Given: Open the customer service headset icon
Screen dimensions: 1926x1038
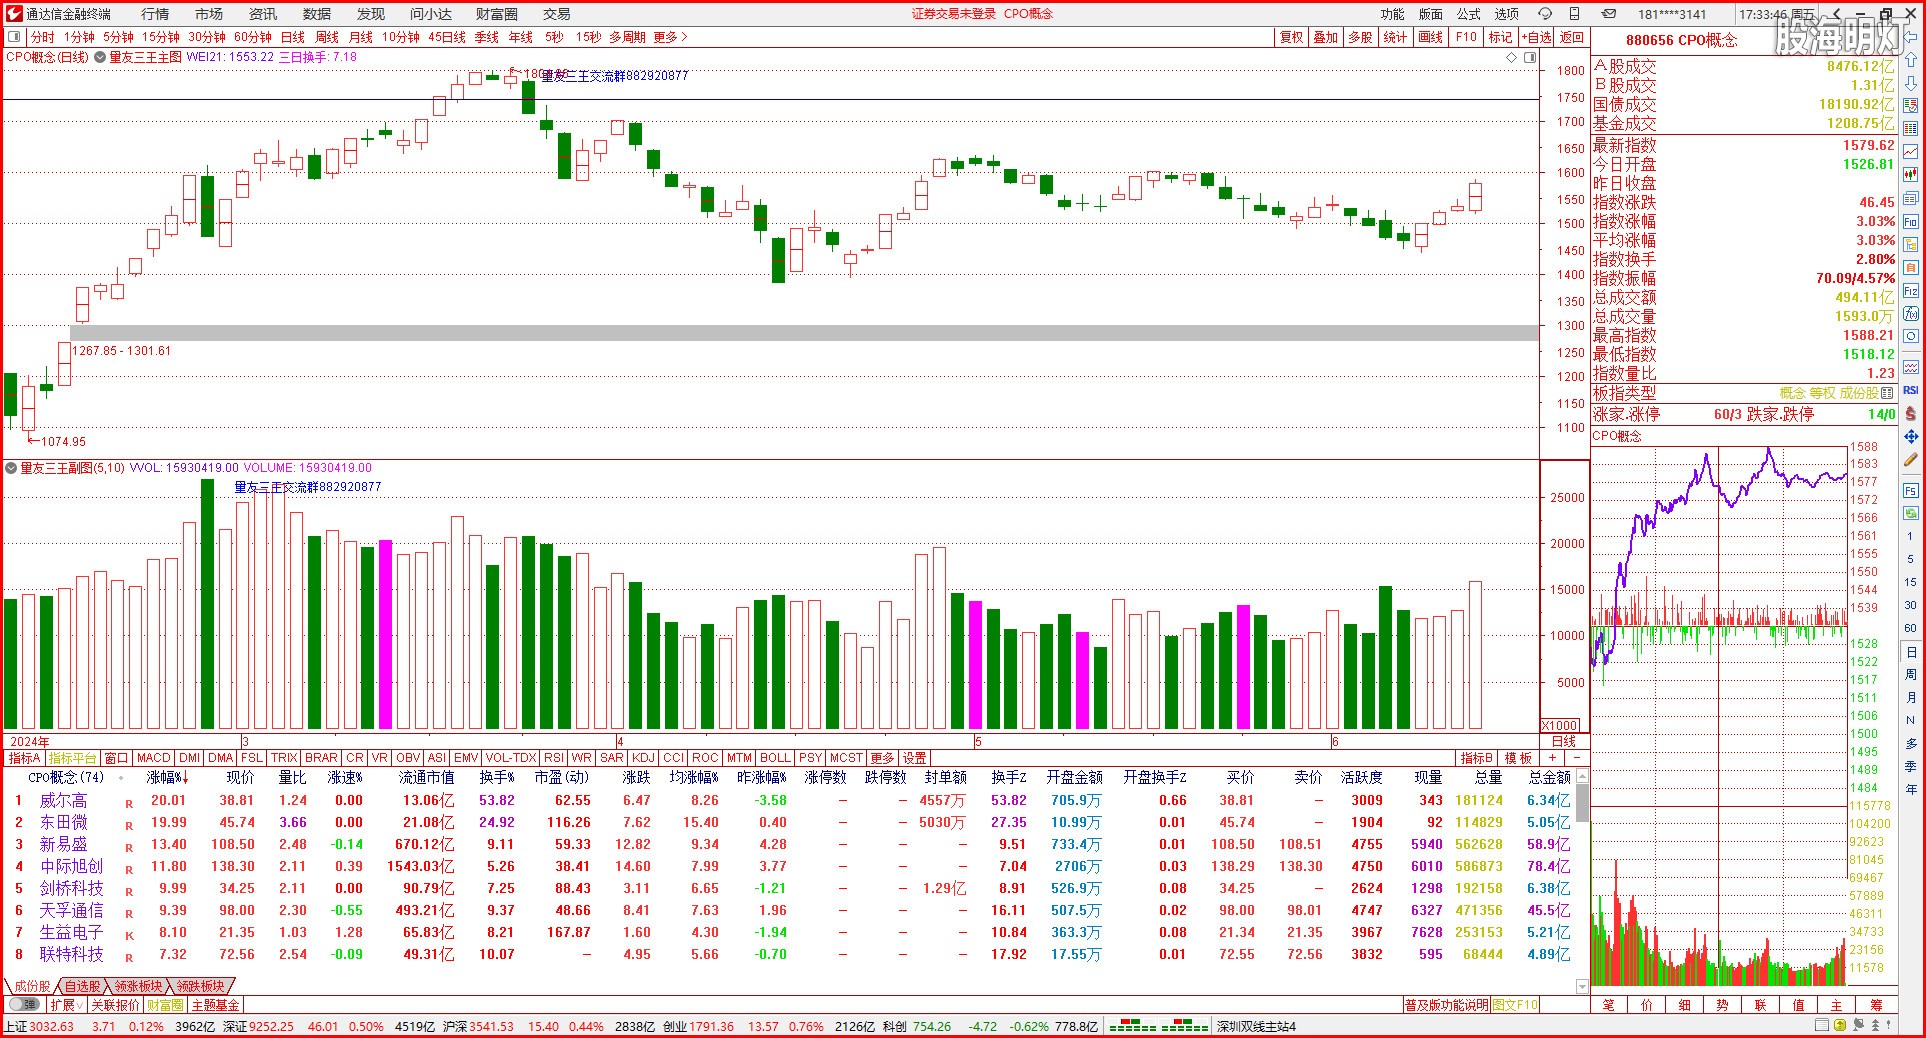Looking at the screenshot, I should [1545, 13].
